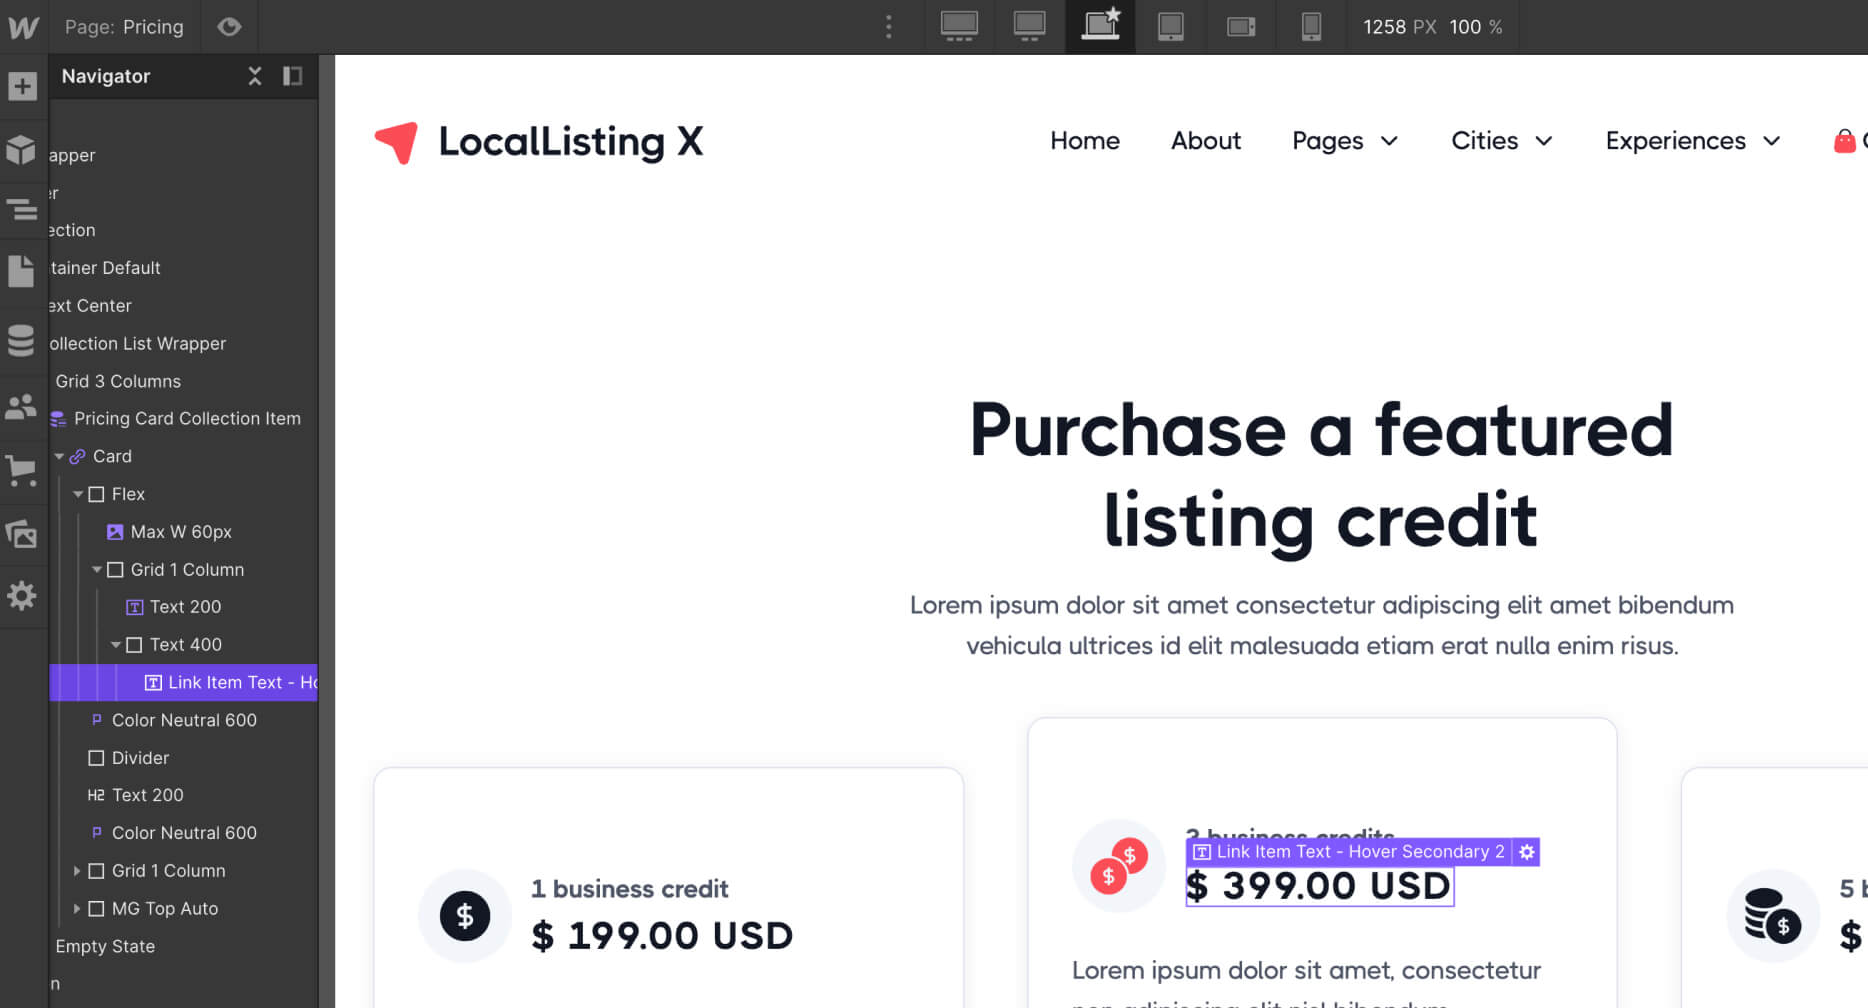
Task: Toggle preview mode with eye icon
Action: [229, 27]
